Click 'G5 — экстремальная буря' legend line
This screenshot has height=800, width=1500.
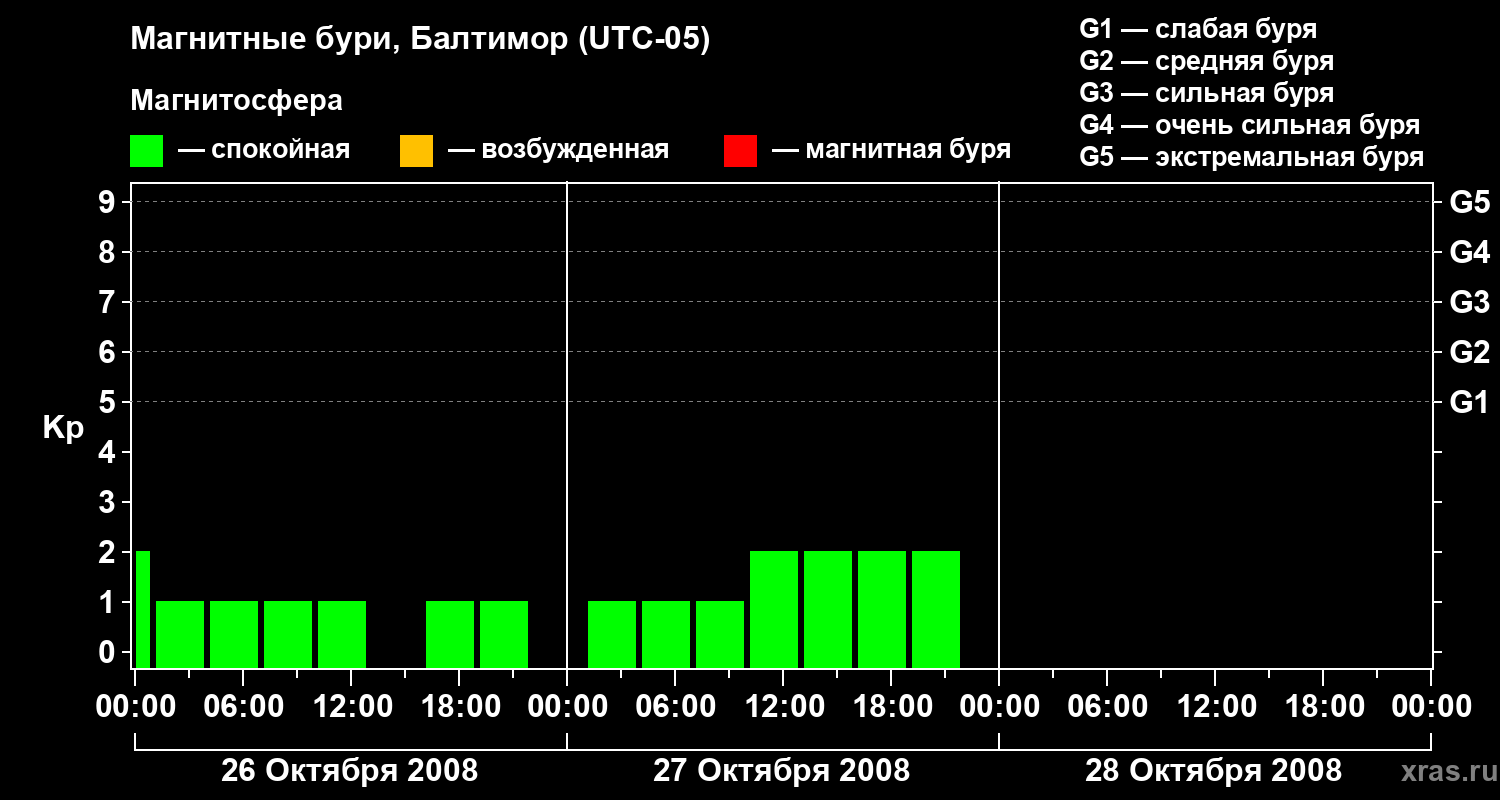coord(1252,157)
